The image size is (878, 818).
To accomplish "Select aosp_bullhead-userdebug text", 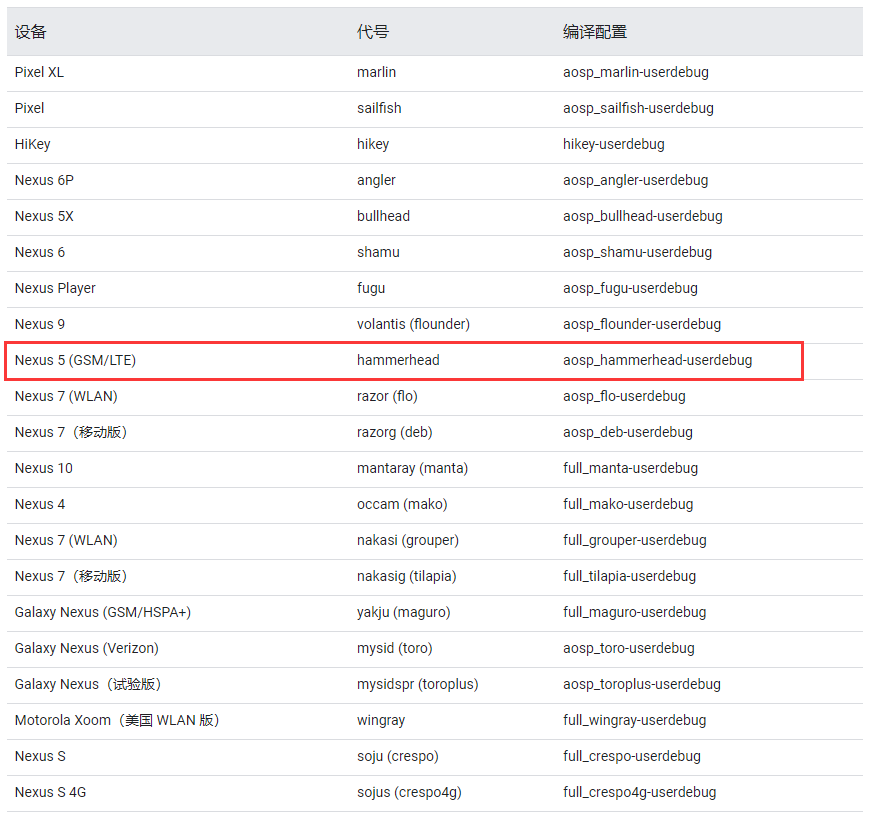I will pos(643,216).
